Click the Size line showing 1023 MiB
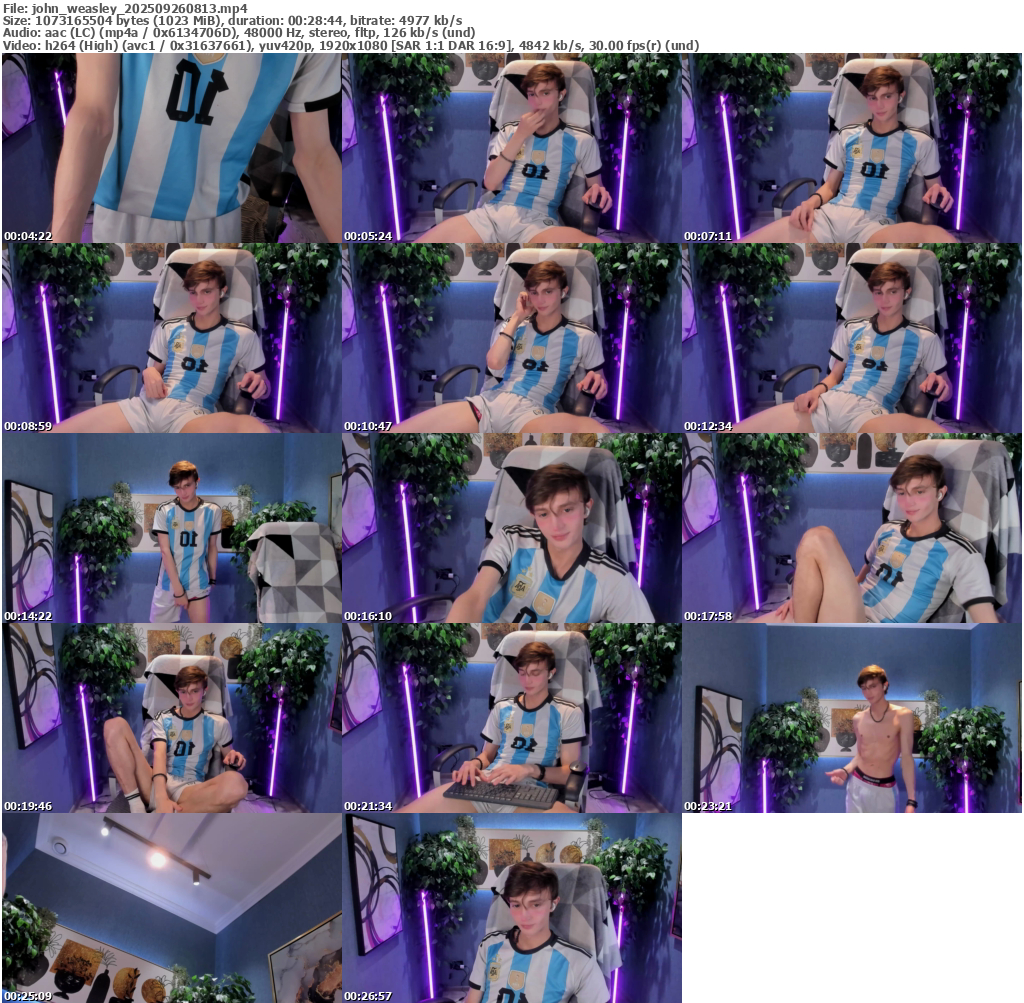 click(x=232, y=21)
